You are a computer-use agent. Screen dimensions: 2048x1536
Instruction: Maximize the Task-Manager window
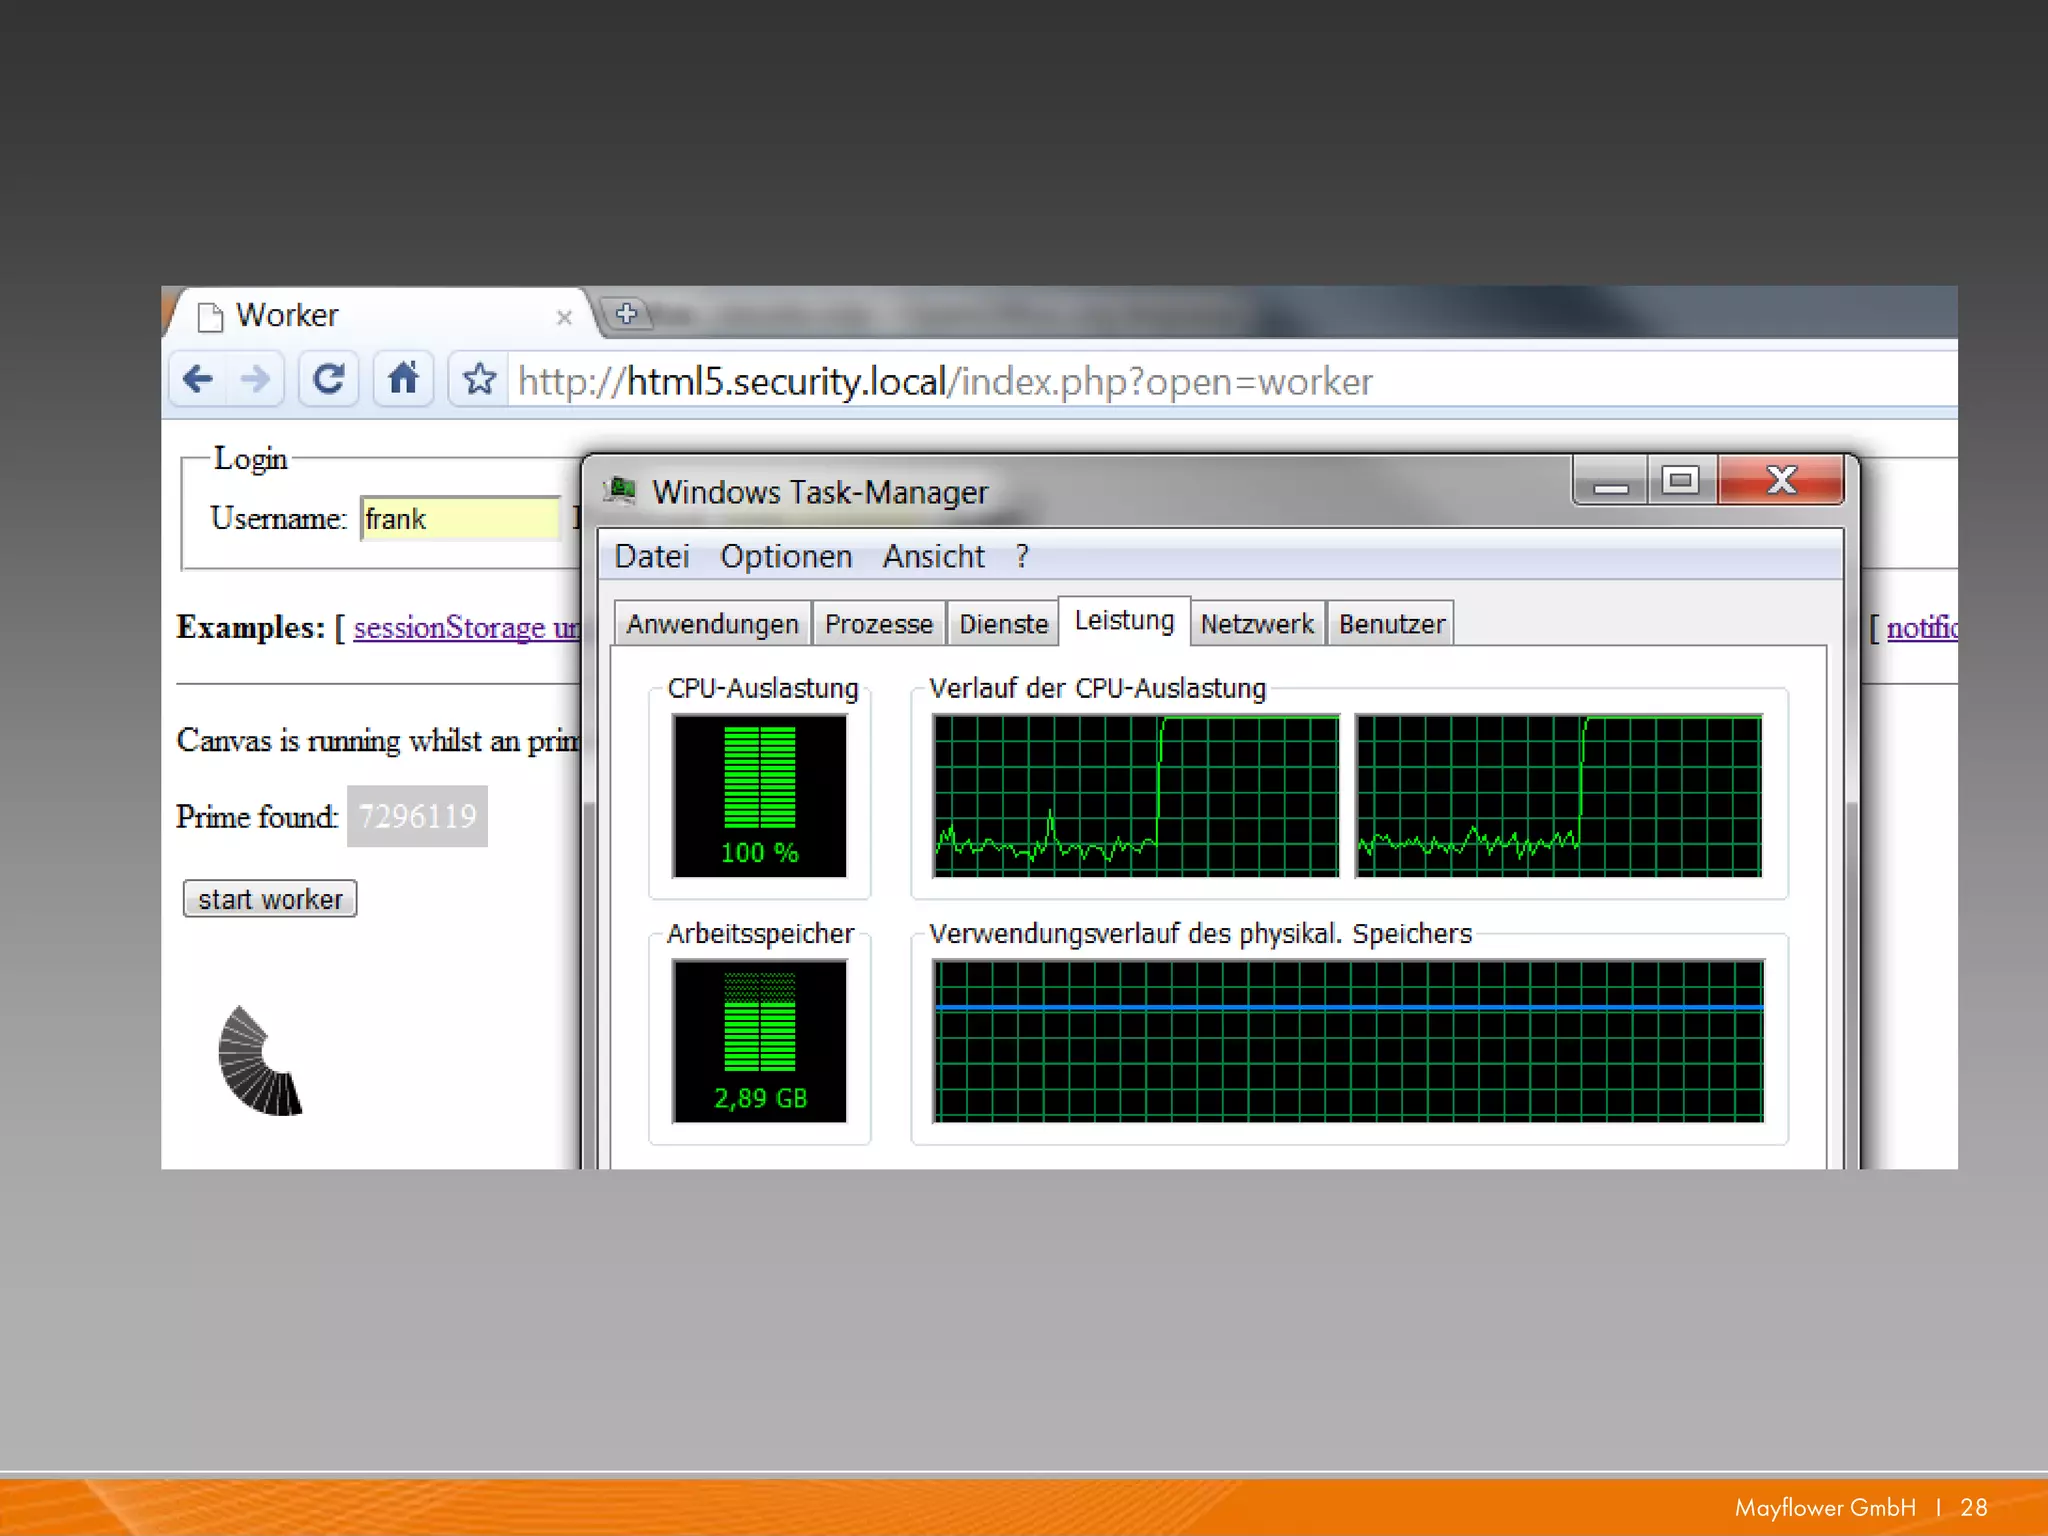pos(1680,481)
